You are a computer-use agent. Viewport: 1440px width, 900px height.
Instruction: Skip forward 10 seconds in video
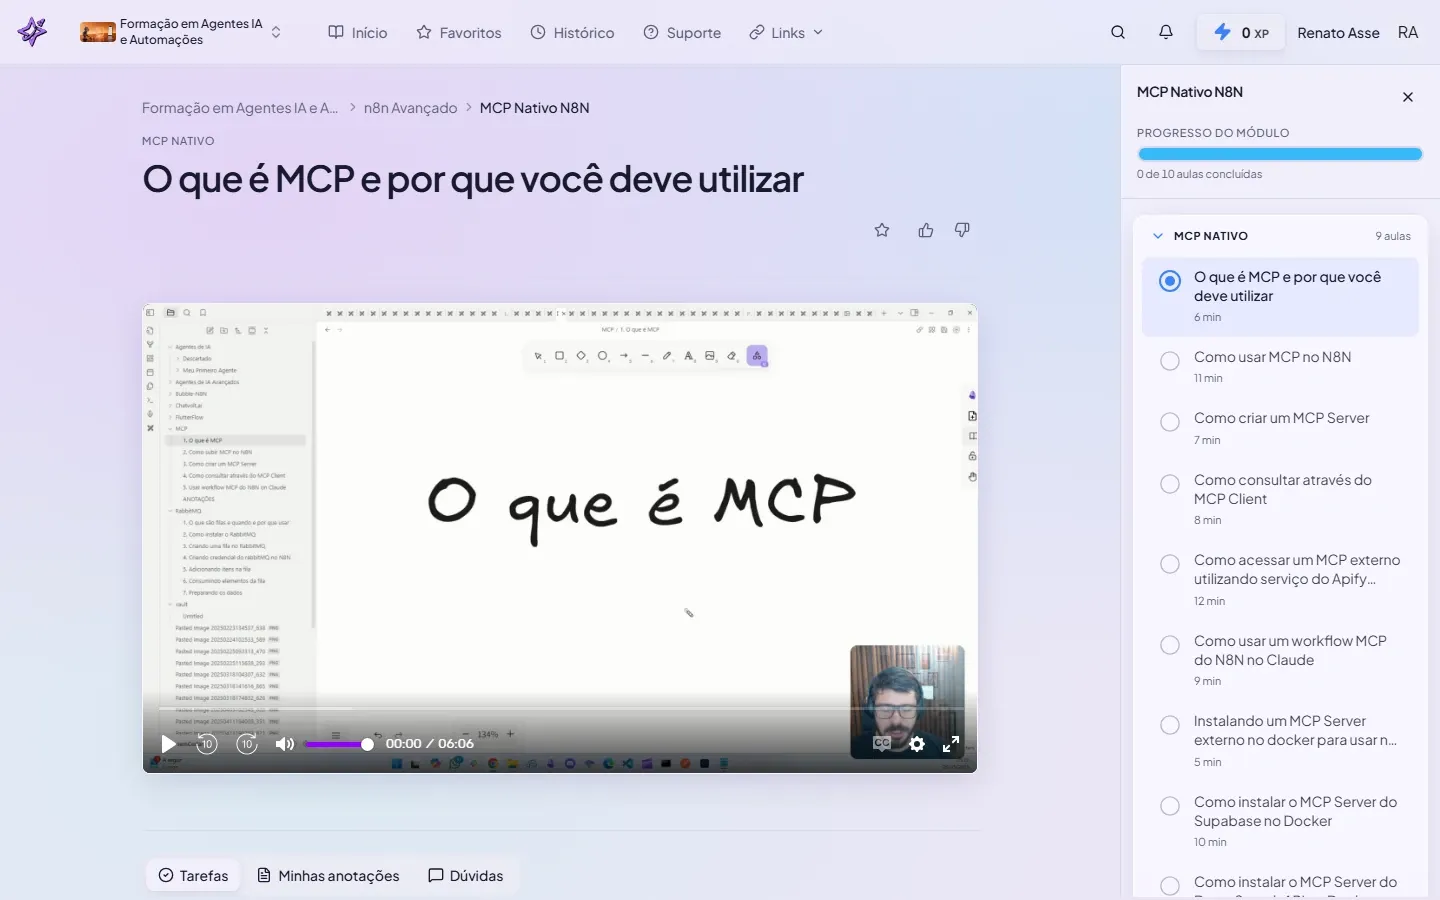(247, 744)
